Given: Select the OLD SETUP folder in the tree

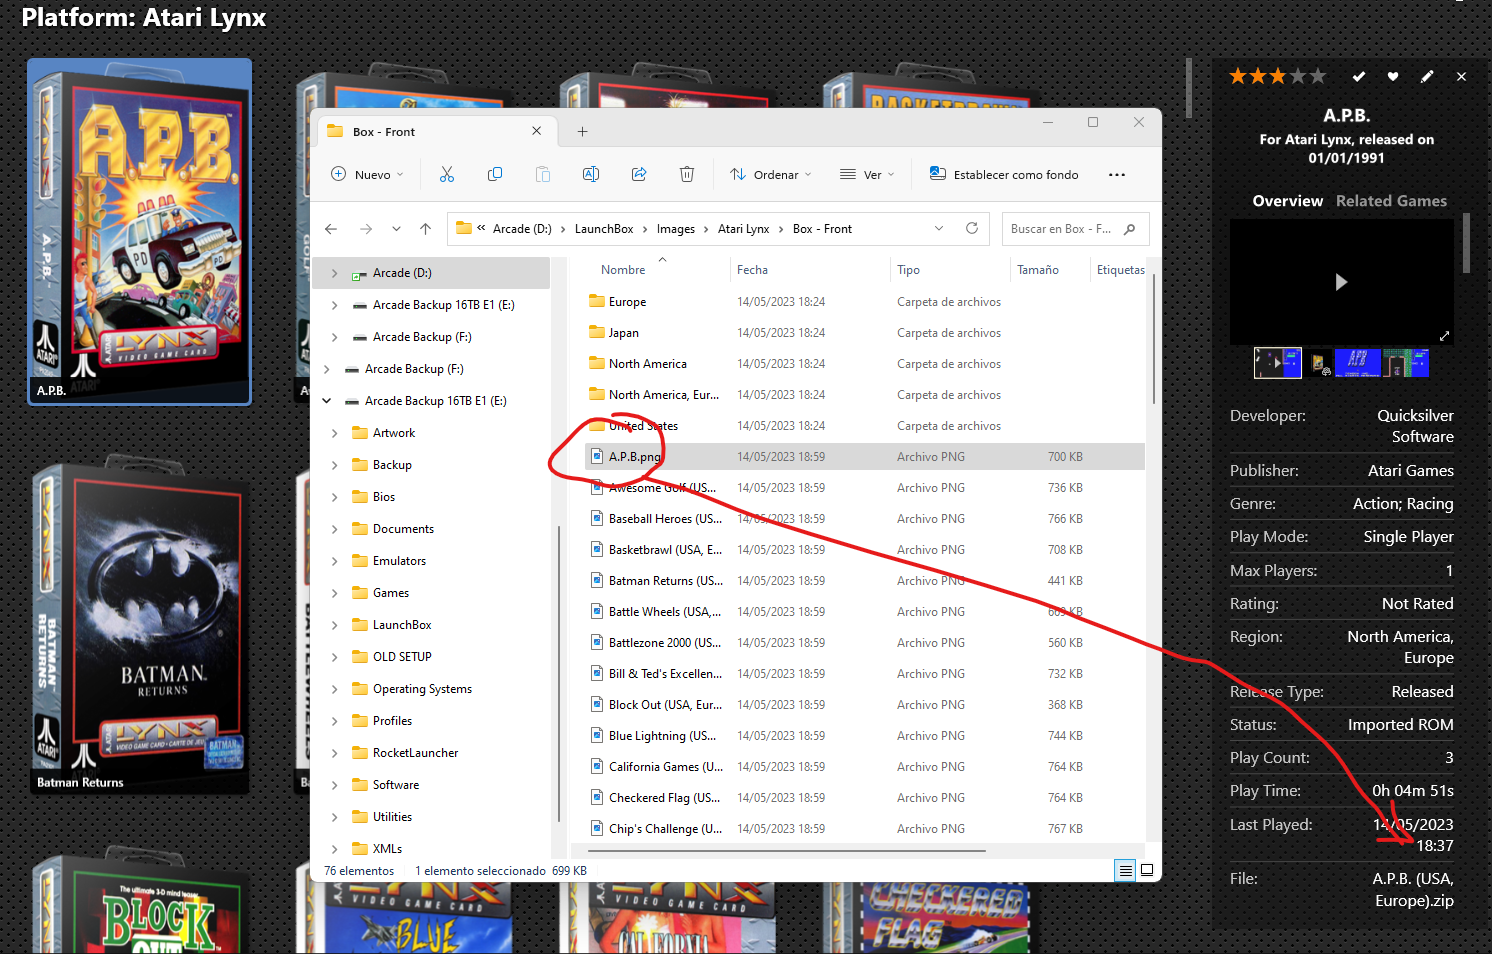Looking at the screenshot, I should [x=402, y=657].
